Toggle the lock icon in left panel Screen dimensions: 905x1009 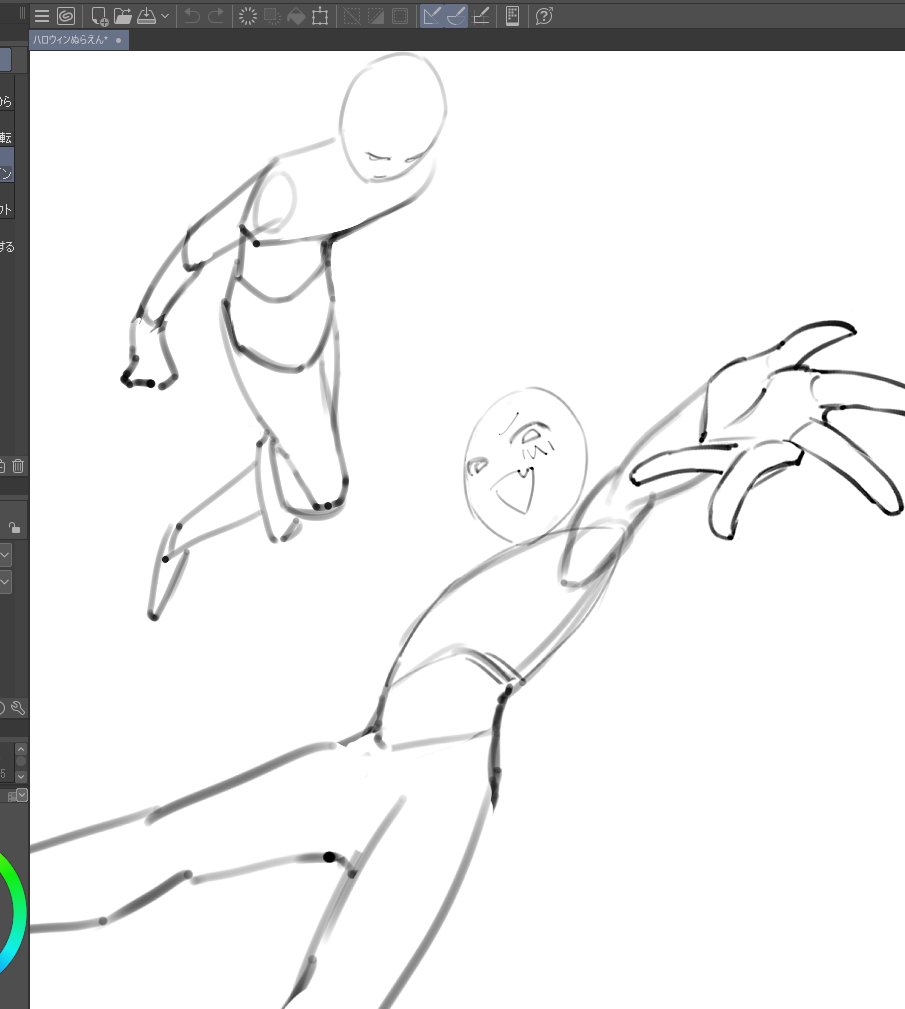(14, 528)
